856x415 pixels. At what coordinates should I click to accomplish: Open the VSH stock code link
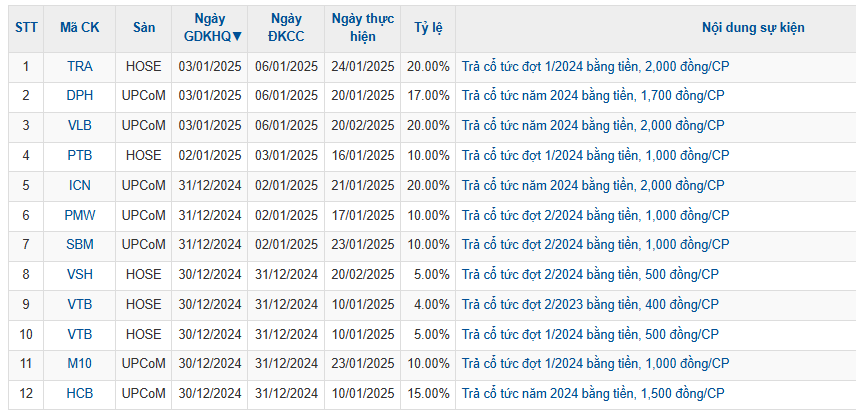click(80, 274)
